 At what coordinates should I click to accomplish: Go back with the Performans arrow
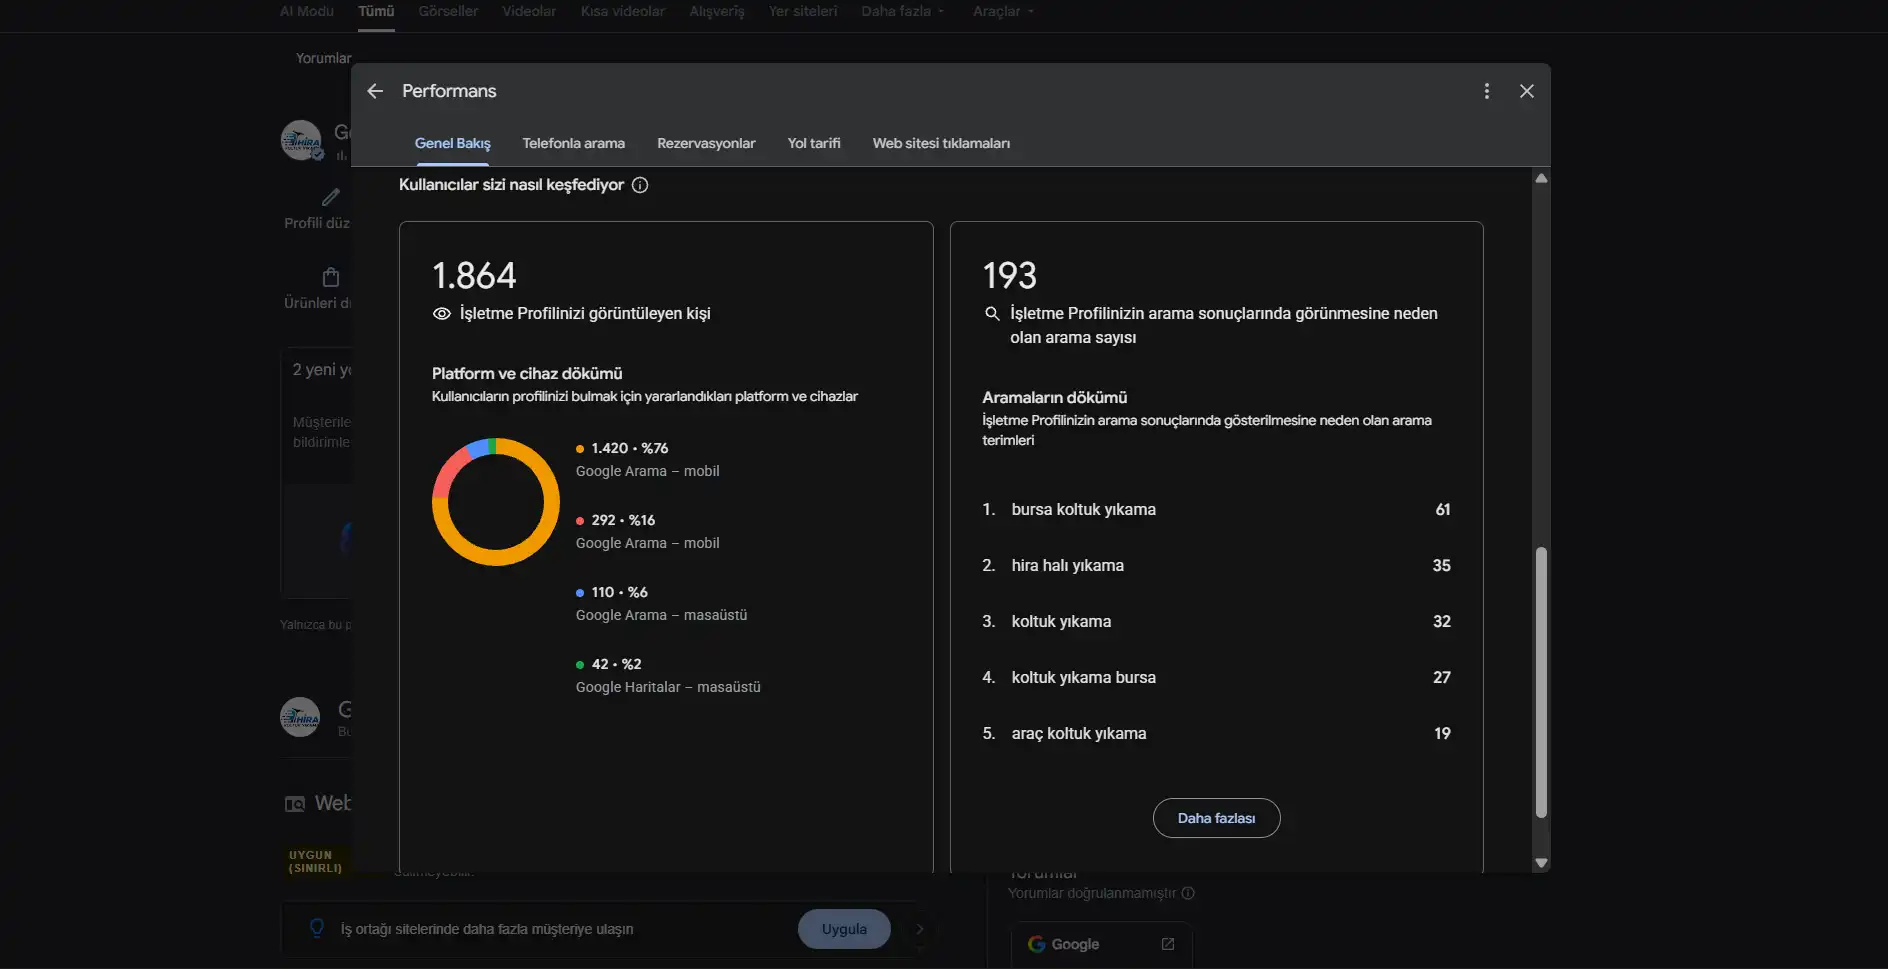(375, 91)
